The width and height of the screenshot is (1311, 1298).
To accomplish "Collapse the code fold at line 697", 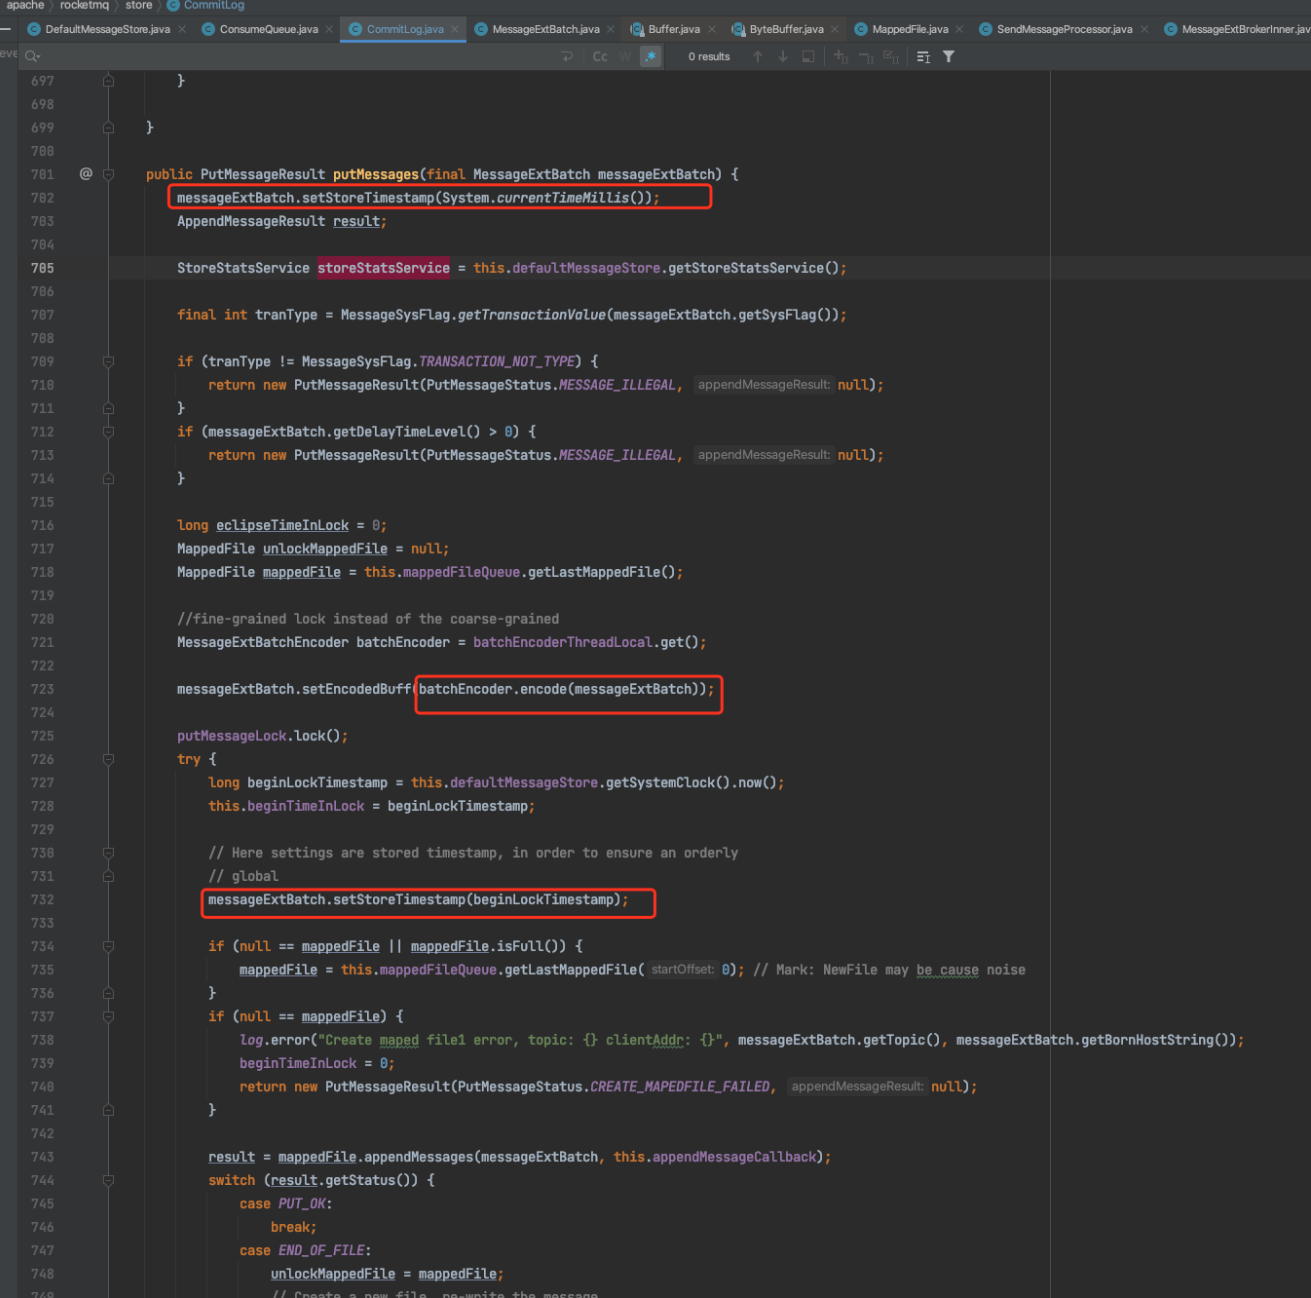I will [x=109, y=80].
